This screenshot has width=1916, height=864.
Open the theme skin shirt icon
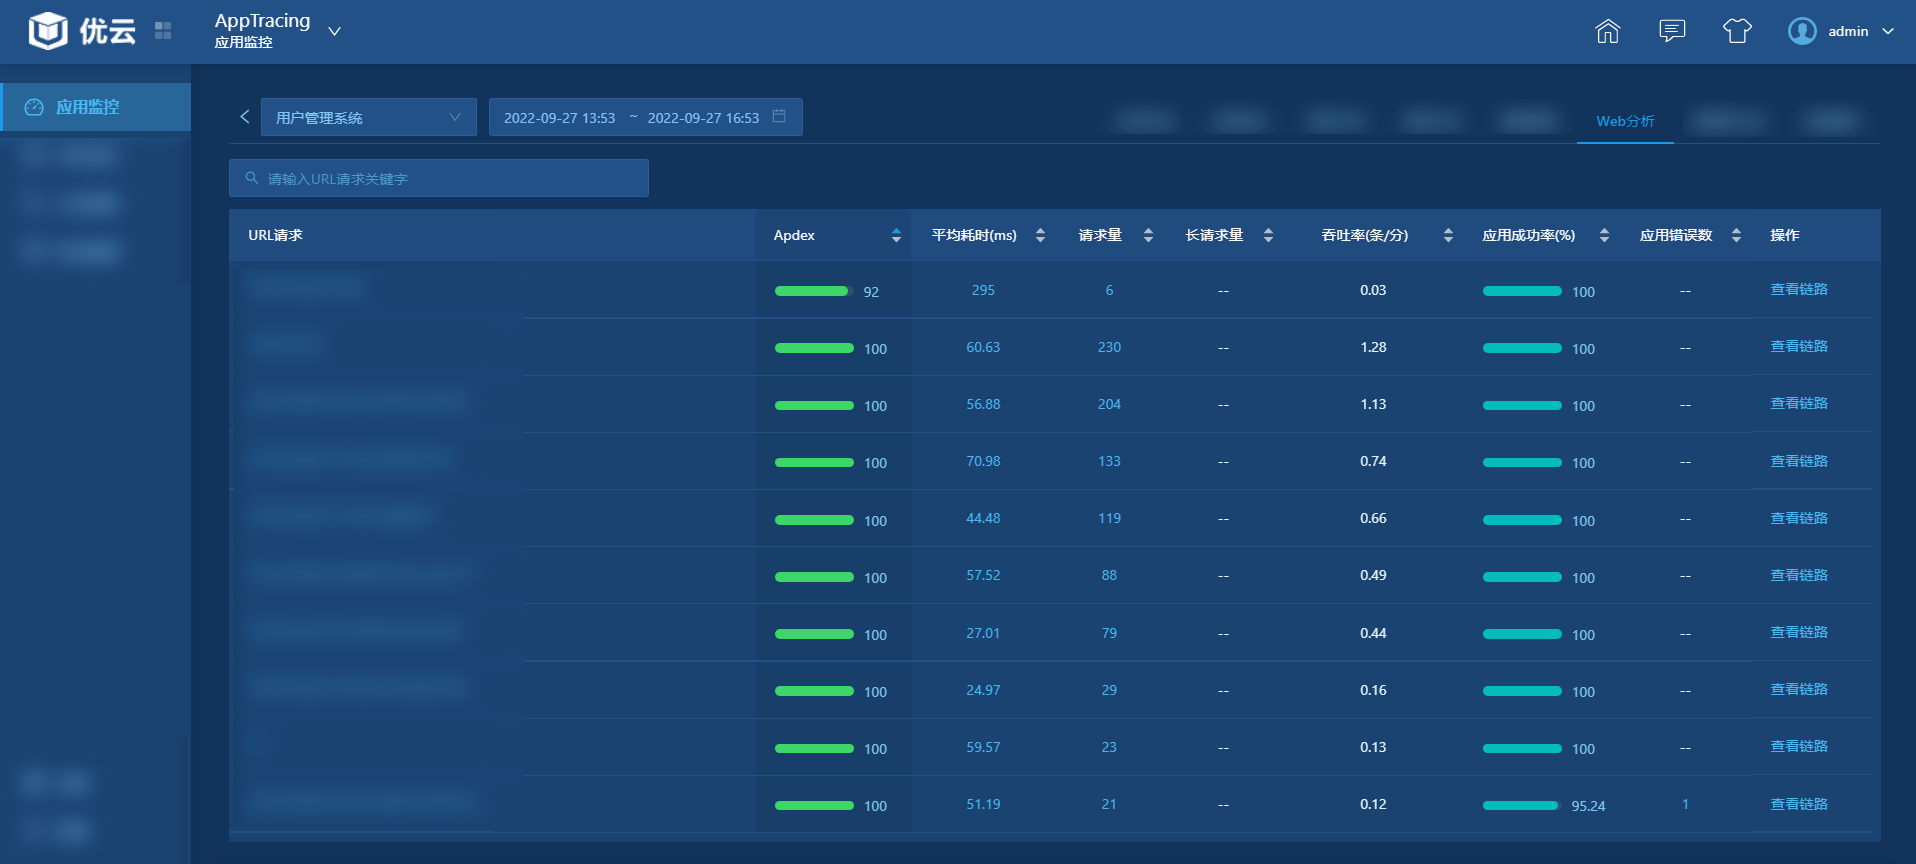pyautogui.click(x=1737, y=31)
